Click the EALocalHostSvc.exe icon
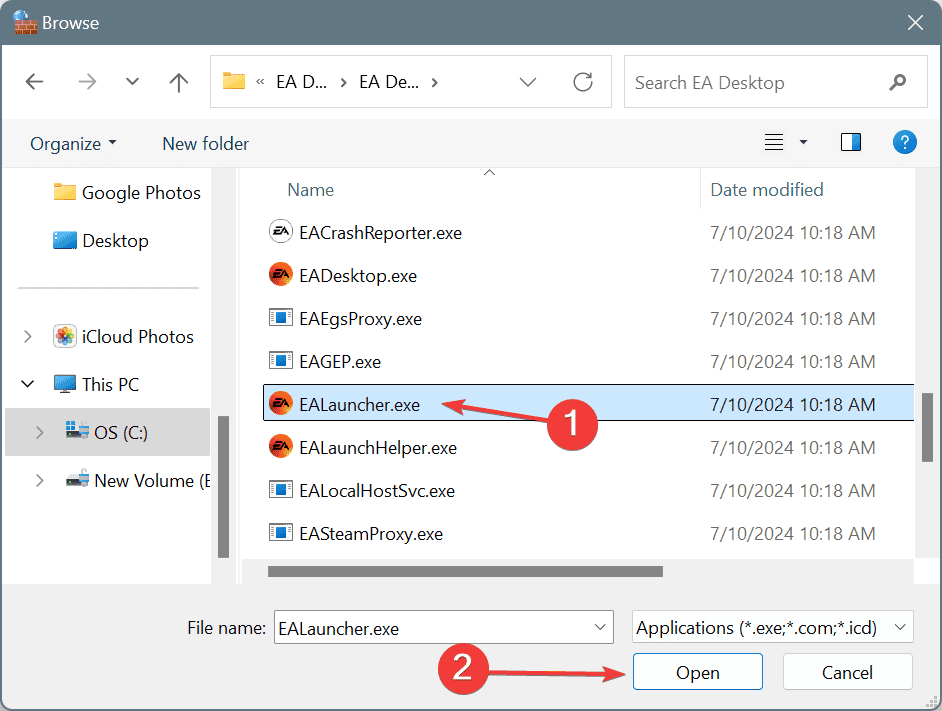The image size is (942, 711). 281,490
